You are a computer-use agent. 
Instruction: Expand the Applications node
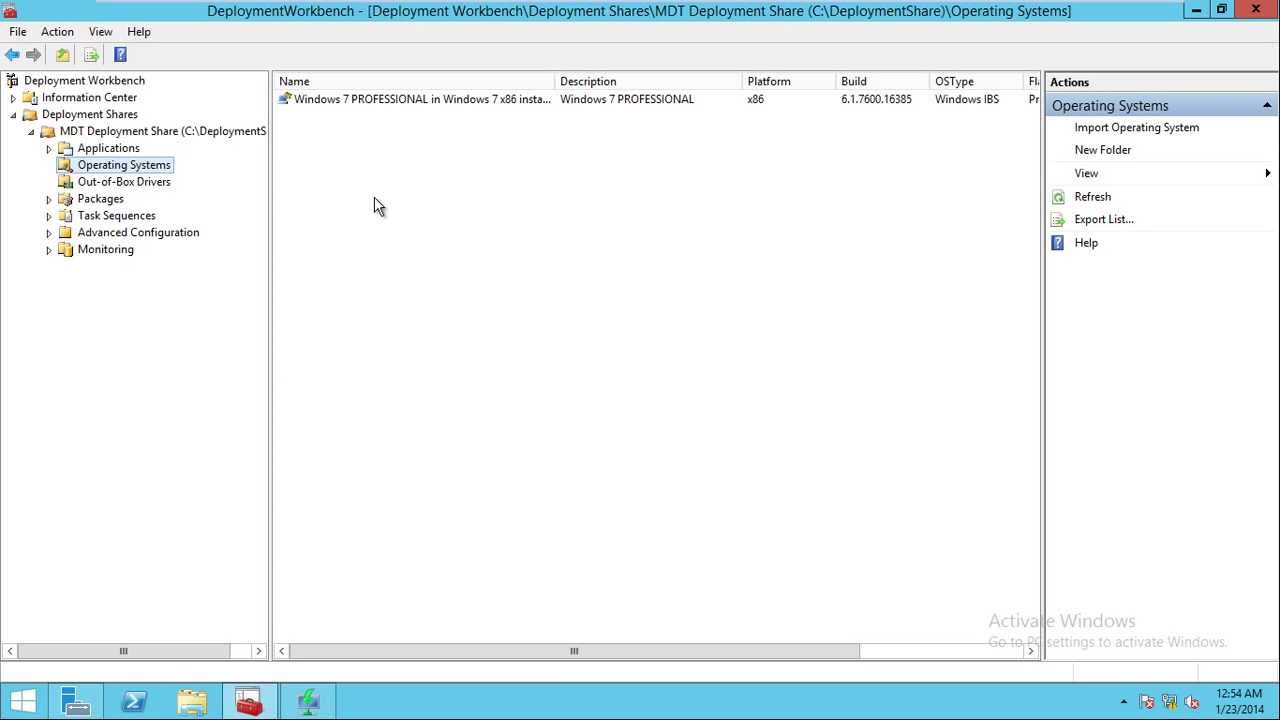(x=49, y=148)
